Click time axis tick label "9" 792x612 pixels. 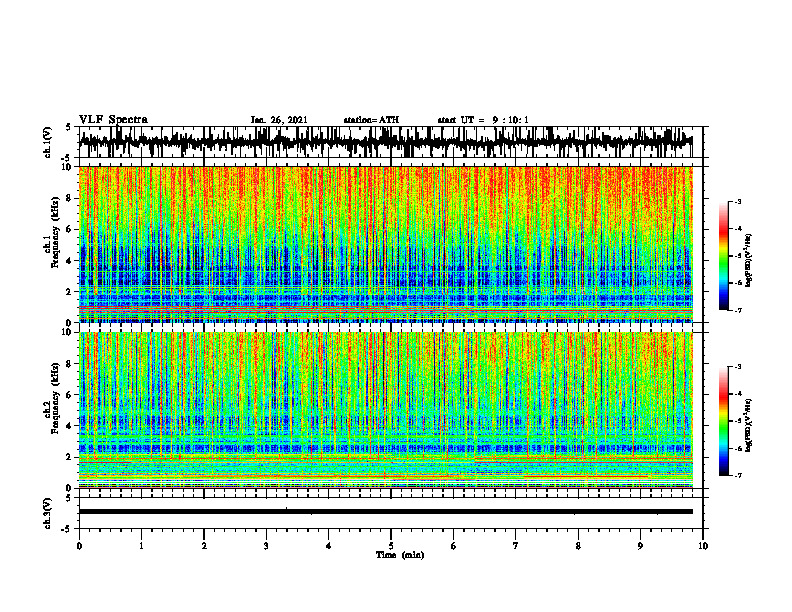click(x=640, y=546)
